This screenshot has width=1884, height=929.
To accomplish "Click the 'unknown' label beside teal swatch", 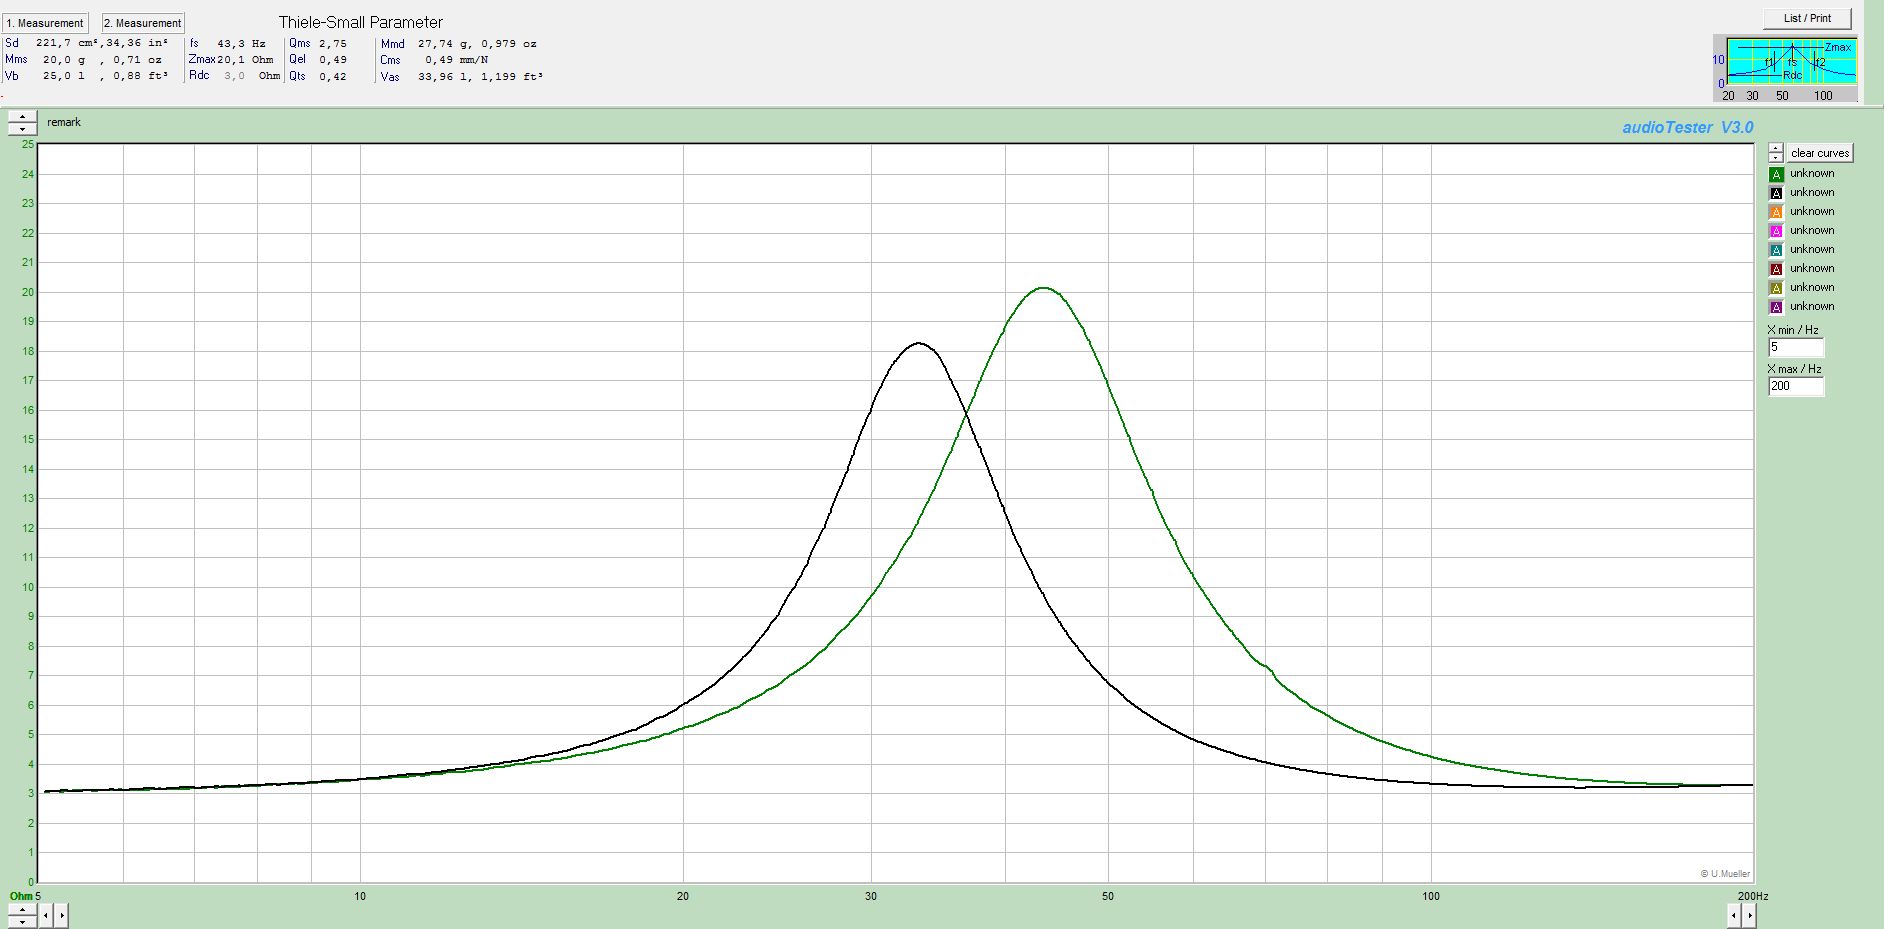I will click(1812, 249).
